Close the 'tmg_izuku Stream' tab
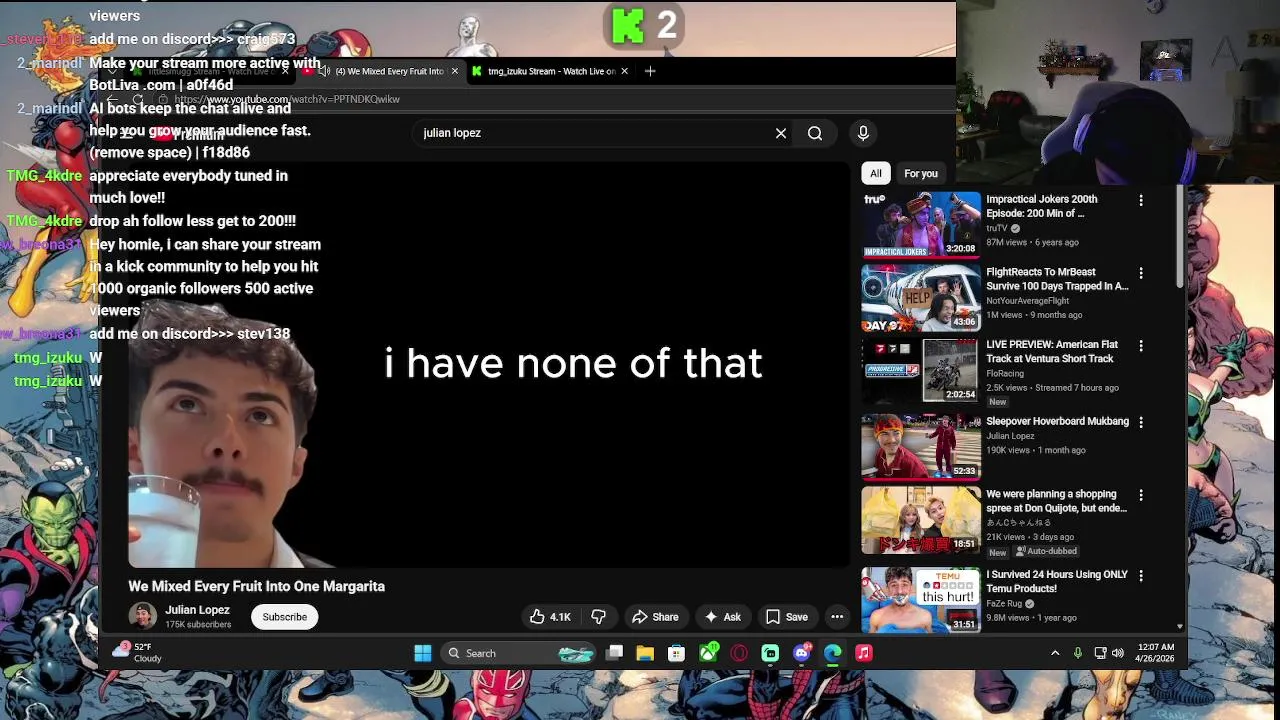 tap(625, 71)
